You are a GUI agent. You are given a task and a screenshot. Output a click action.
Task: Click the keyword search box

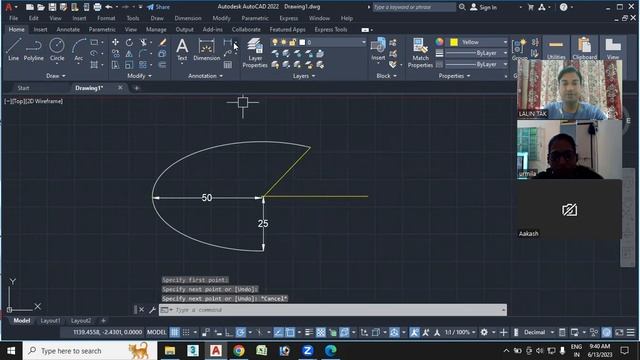tap(414, 7)
